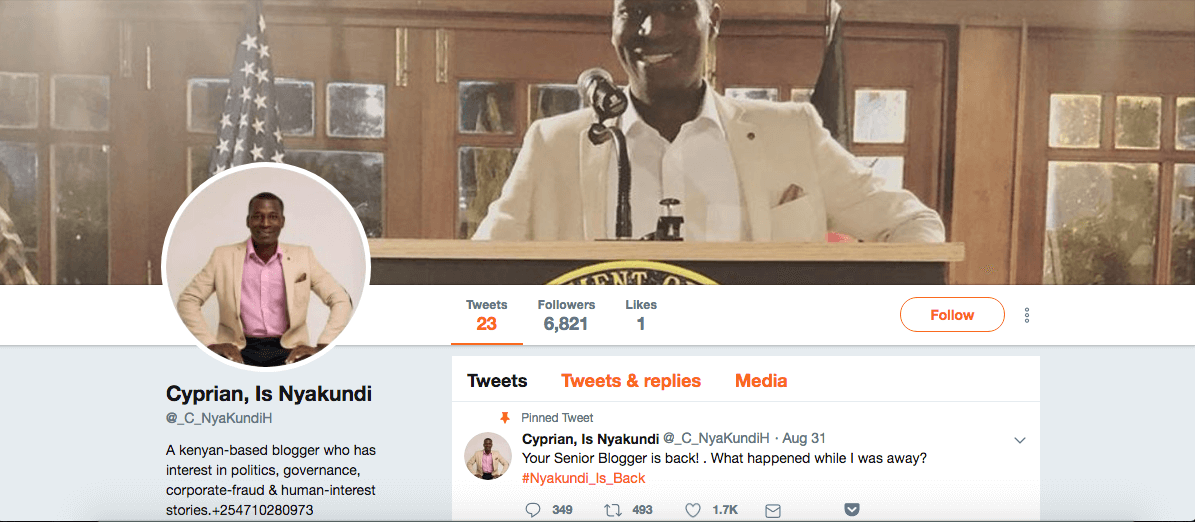
Task: Open the Media tab
Action: coord(761,380)
